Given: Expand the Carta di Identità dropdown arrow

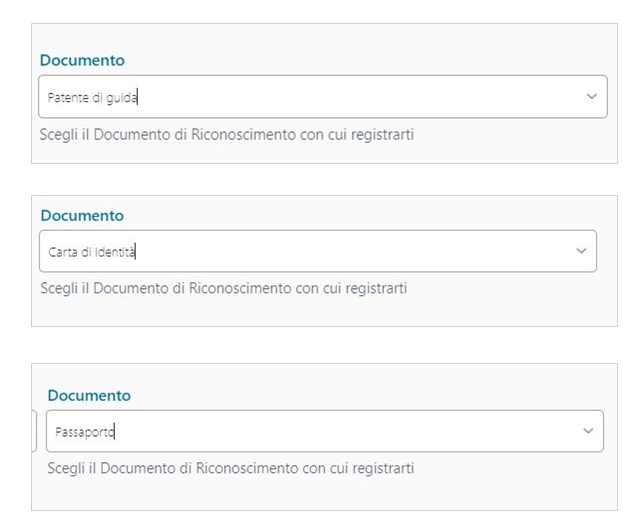Looking at the screenshot, I should click(x=581, y=251).
